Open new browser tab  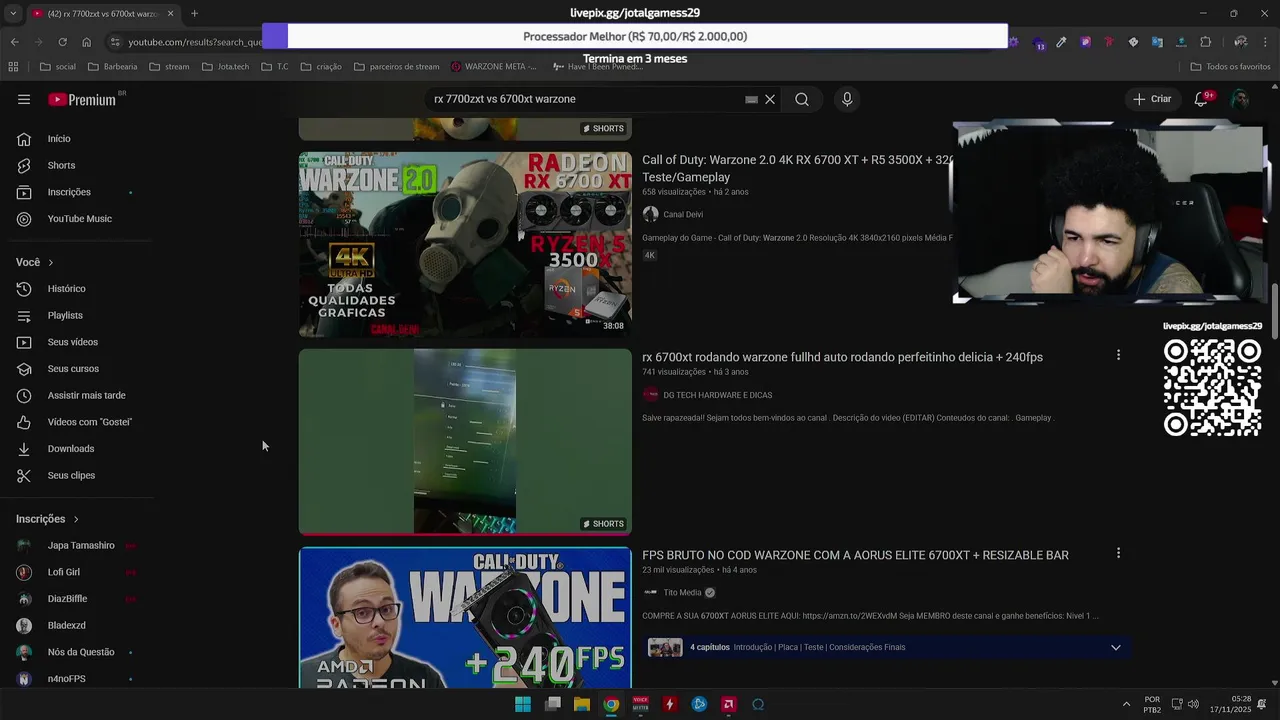(194, 13)
